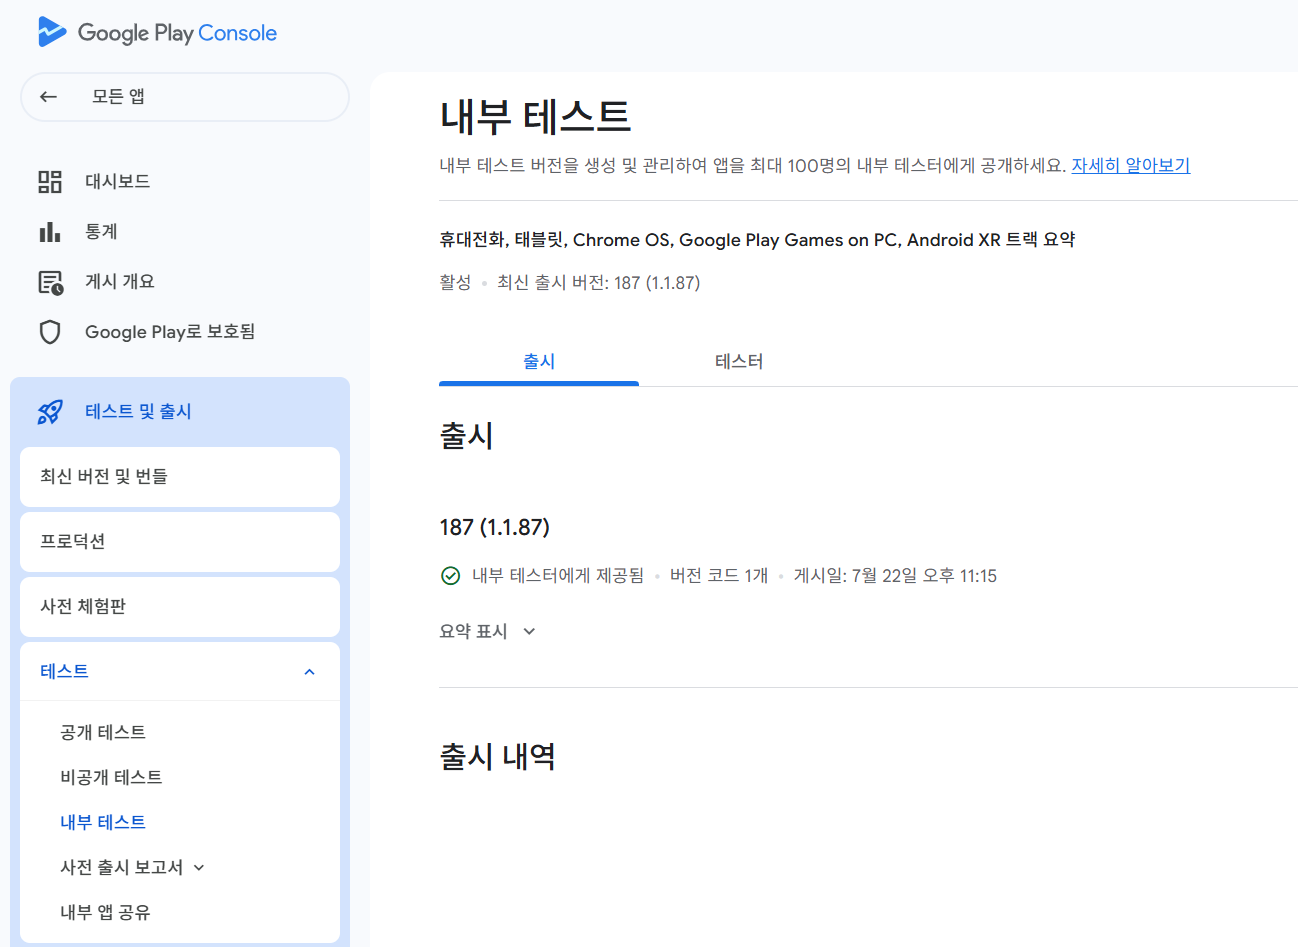This screenshot has height=947, width=1298.
Task: Expand the 요약 표시 chevron
Action: 529,632
